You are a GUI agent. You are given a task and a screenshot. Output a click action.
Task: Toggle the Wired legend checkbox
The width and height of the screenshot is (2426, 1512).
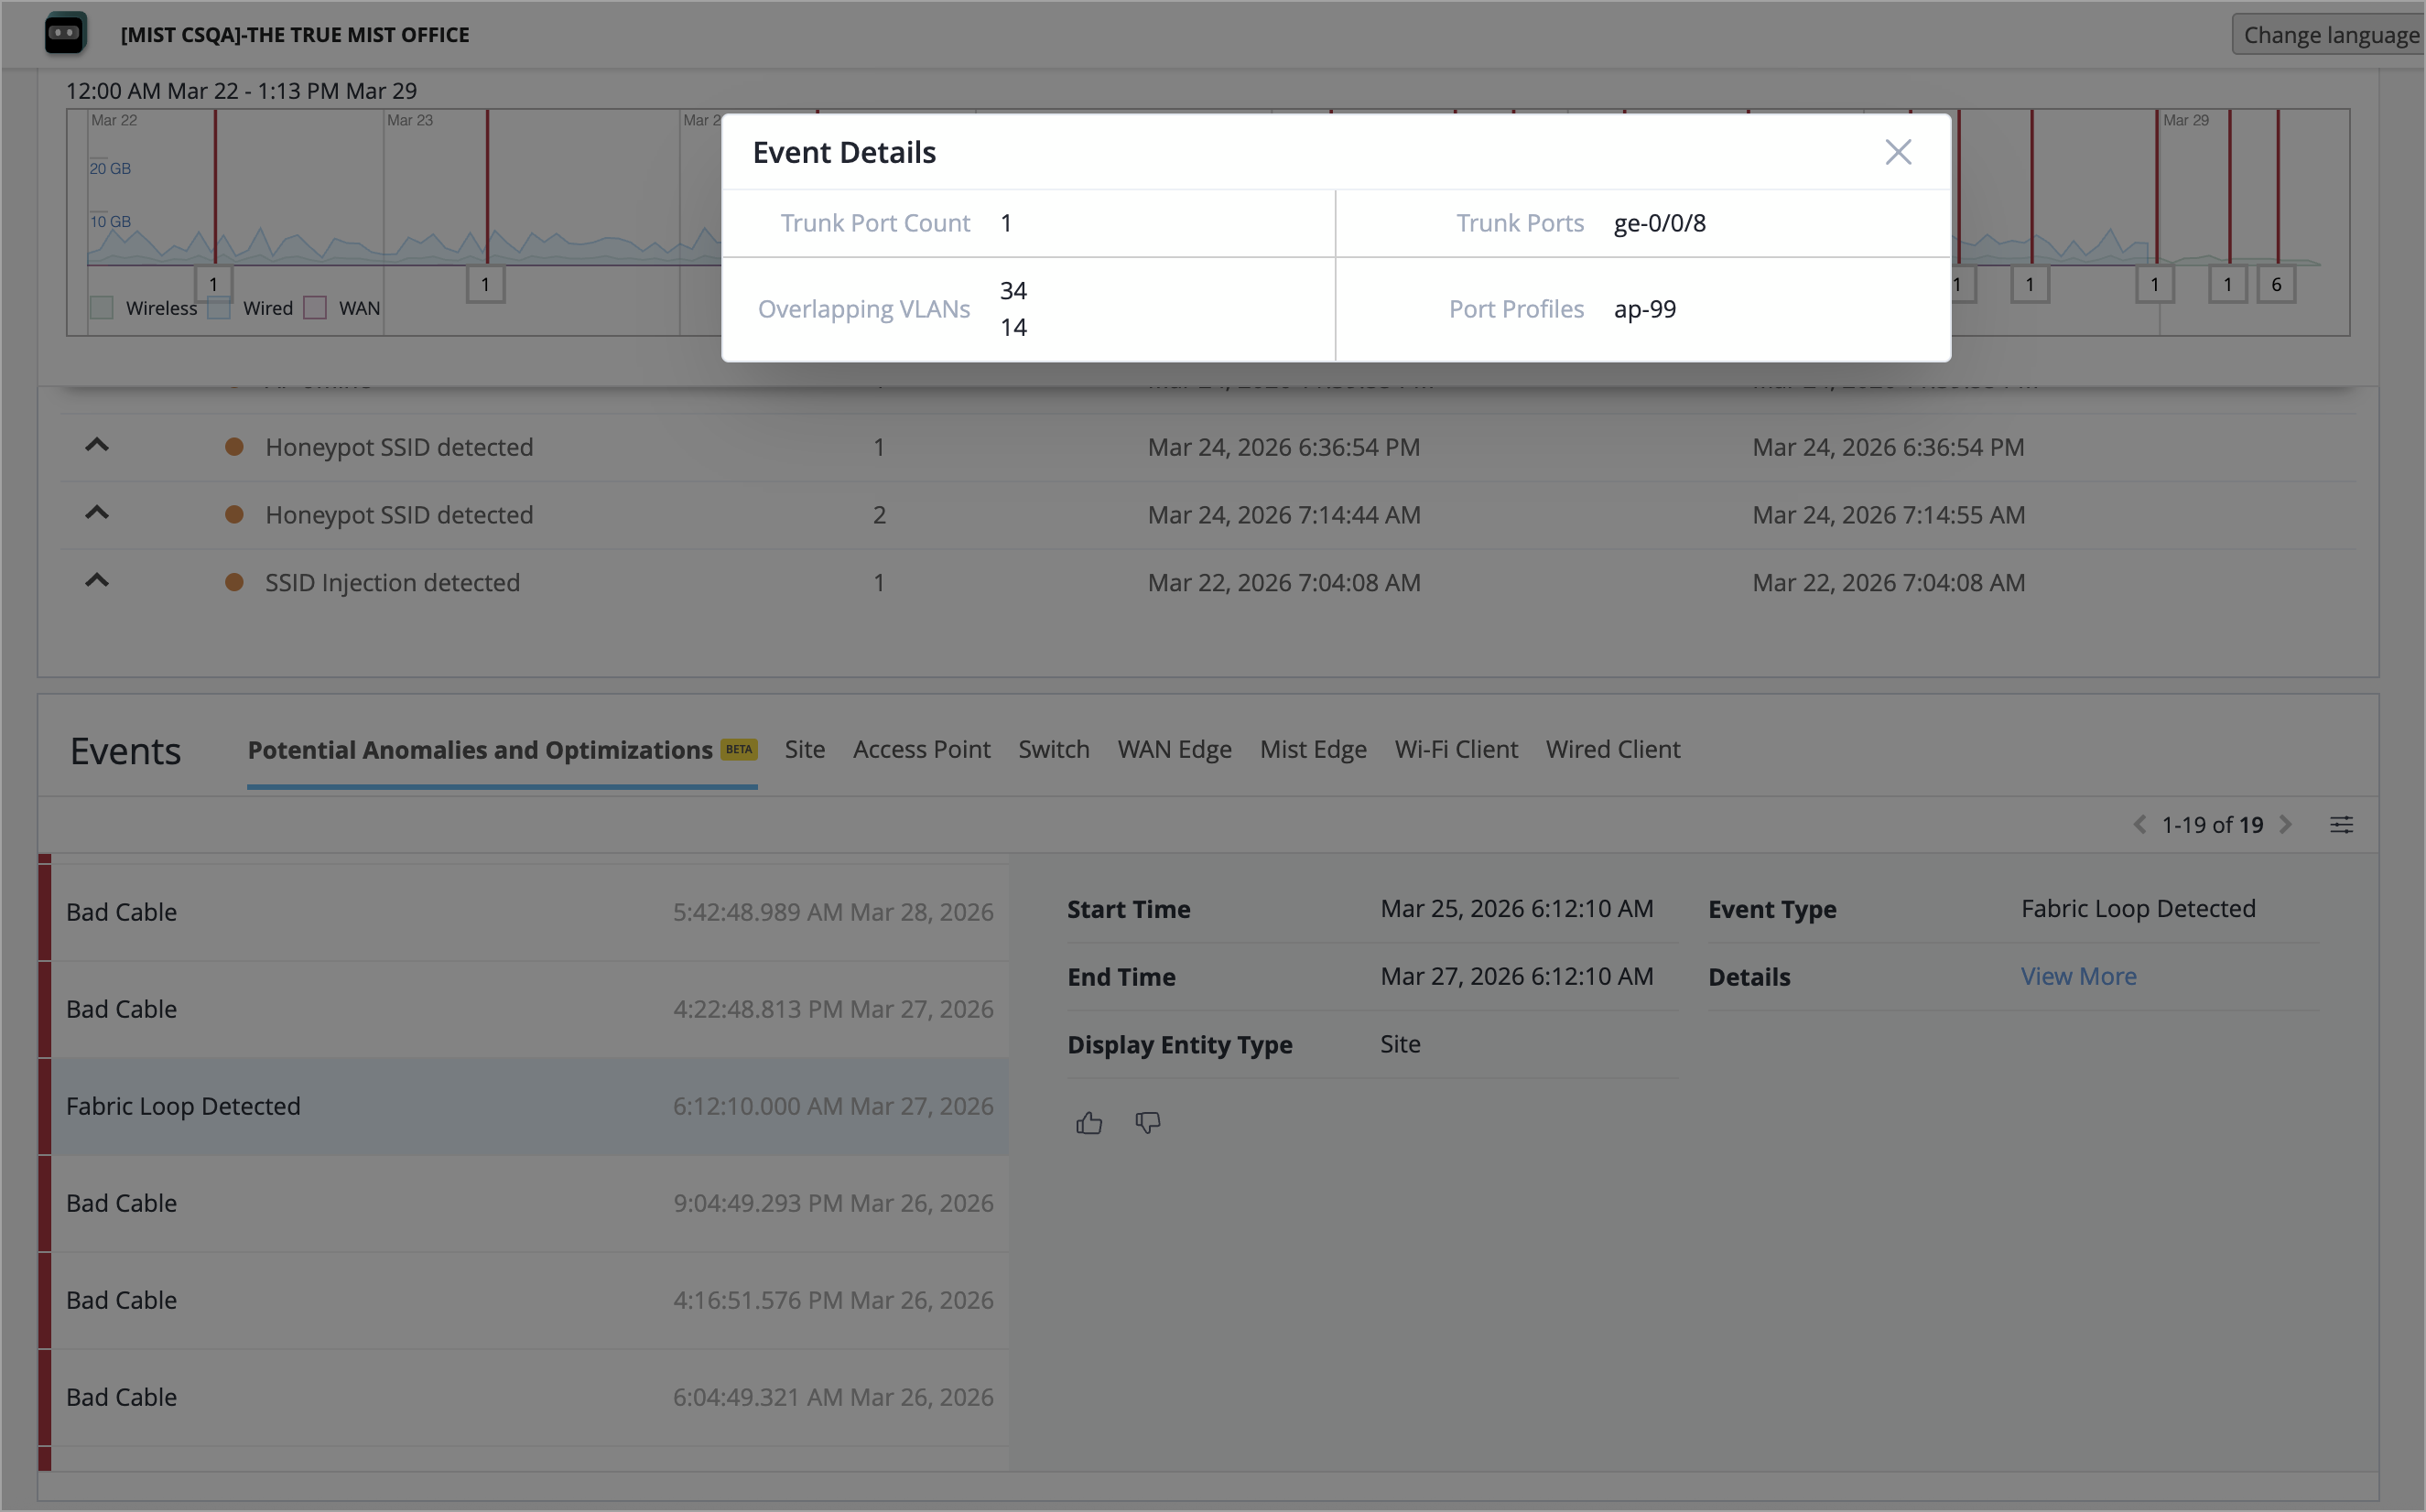(220, 308)
